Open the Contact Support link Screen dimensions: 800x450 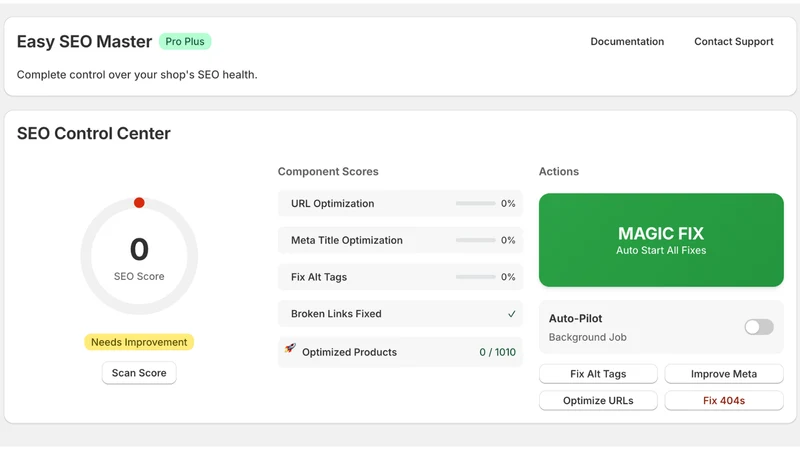point(734,41)
